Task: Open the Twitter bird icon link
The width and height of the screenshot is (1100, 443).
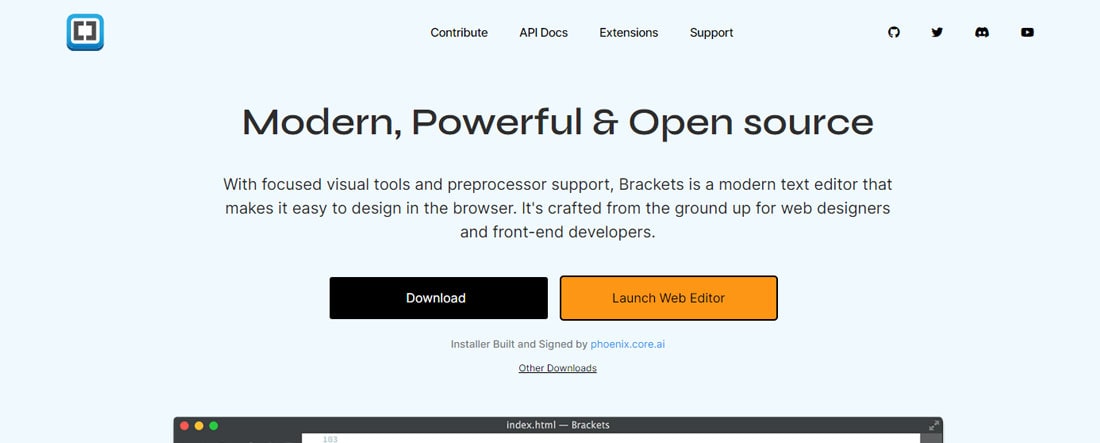Action: 937,32
